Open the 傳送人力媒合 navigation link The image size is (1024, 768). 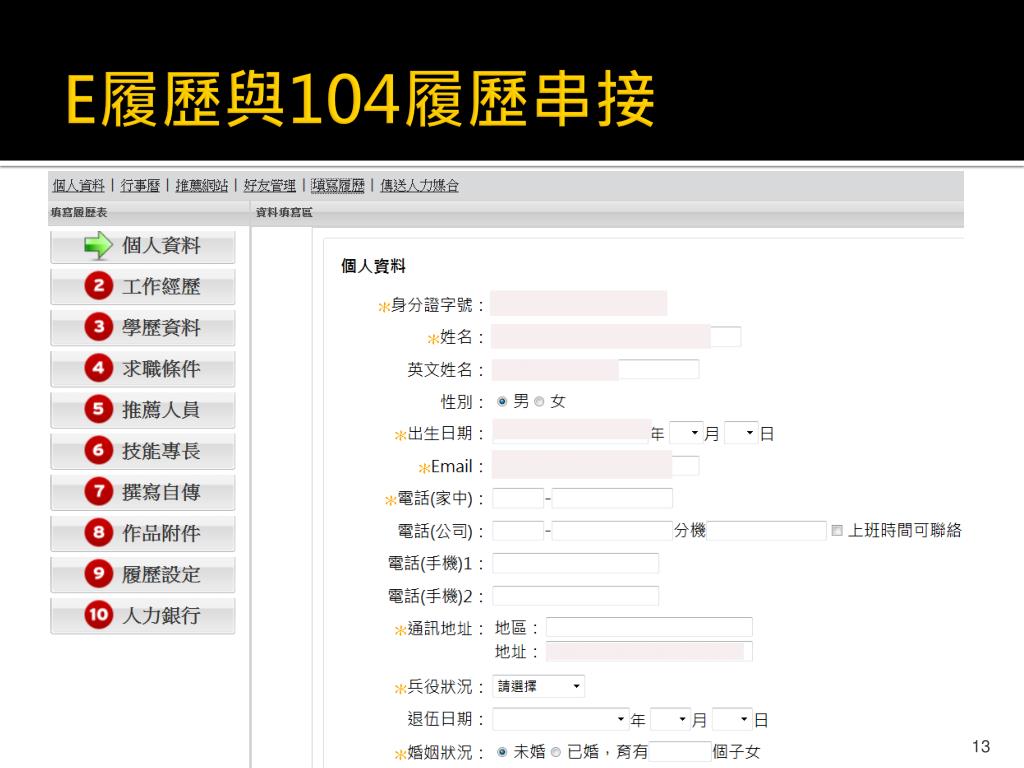click(x=419, y=185)
